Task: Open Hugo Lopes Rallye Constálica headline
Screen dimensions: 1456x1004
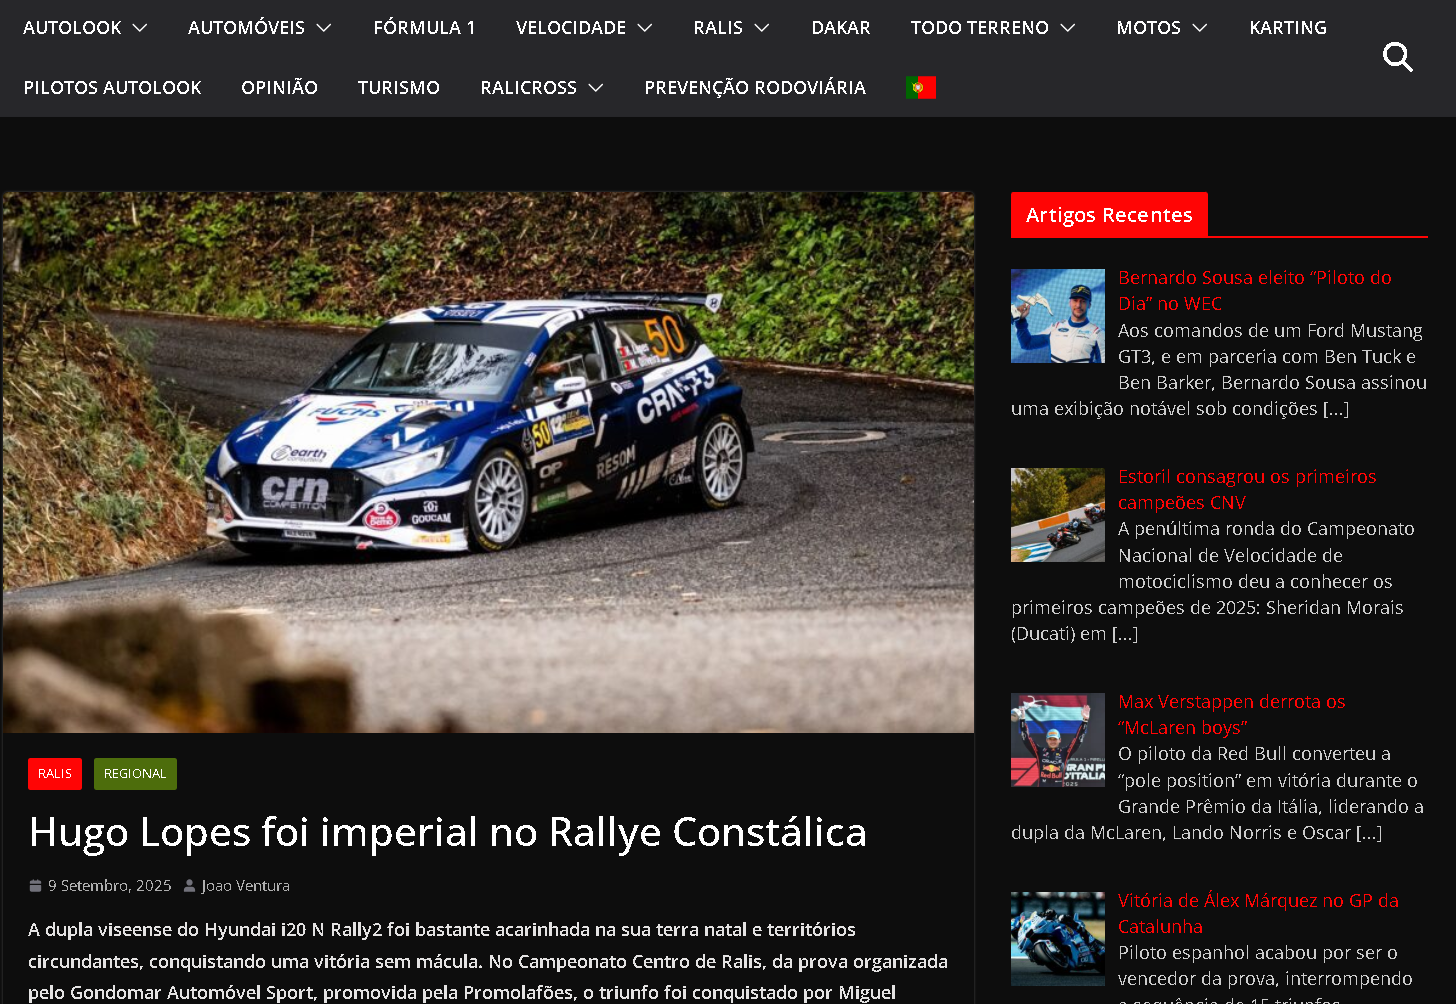Action: click(448, 832)
